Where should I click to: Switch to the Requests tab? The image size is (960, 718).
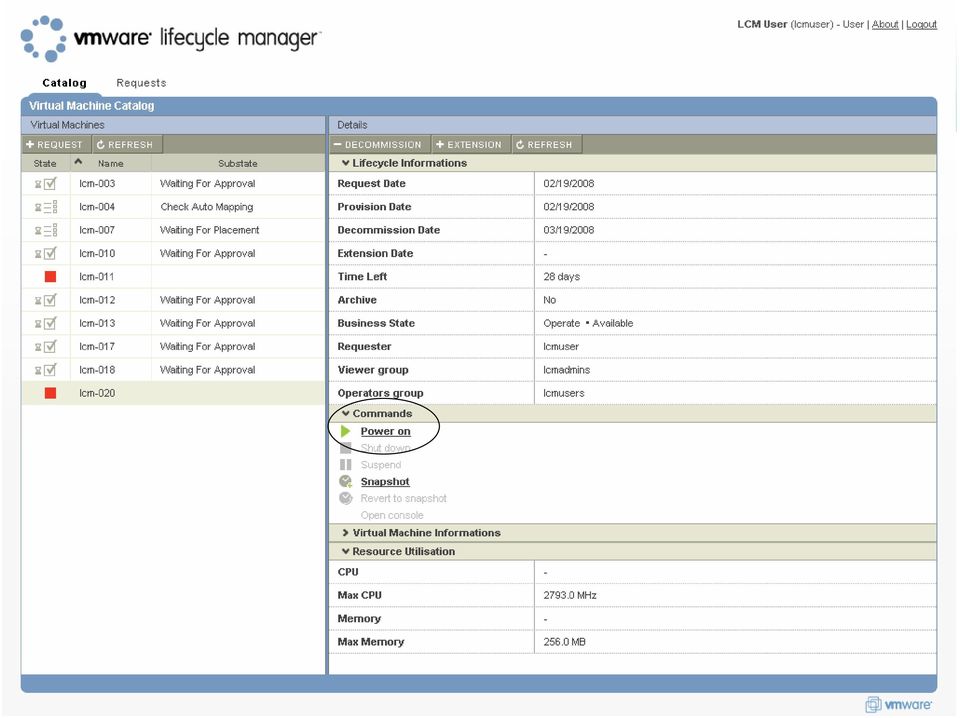coord(141,83)
